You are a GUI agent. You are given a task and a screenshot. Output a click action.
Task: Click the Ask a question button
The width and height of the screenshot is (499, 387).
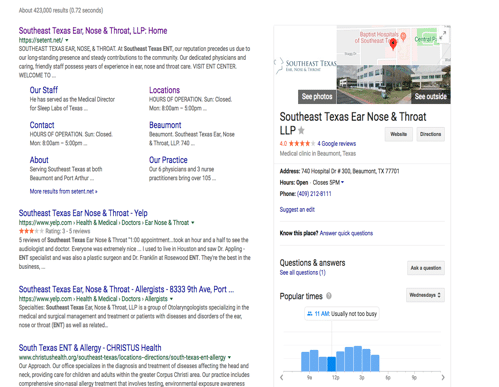click(426, 268)
